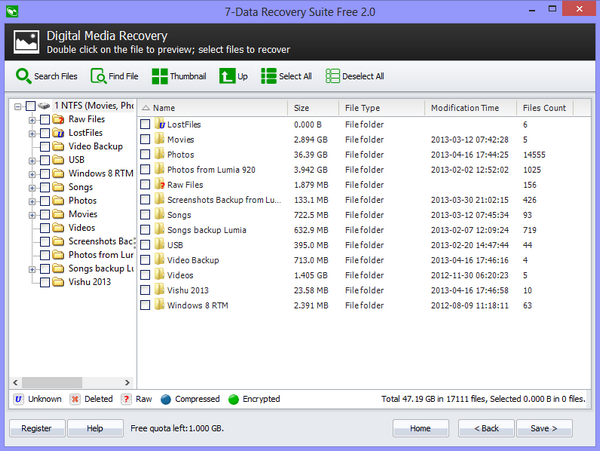Expand Movies node in tree
The height and width of the screenshot is (451, 600).
32,215
